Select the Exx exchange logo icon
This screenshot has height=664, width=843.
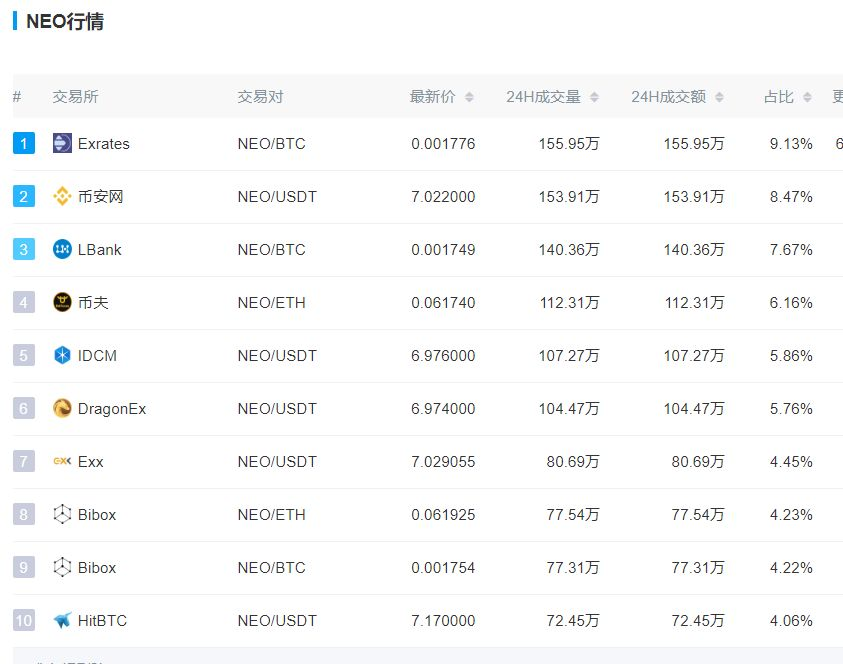pos(62,461)
